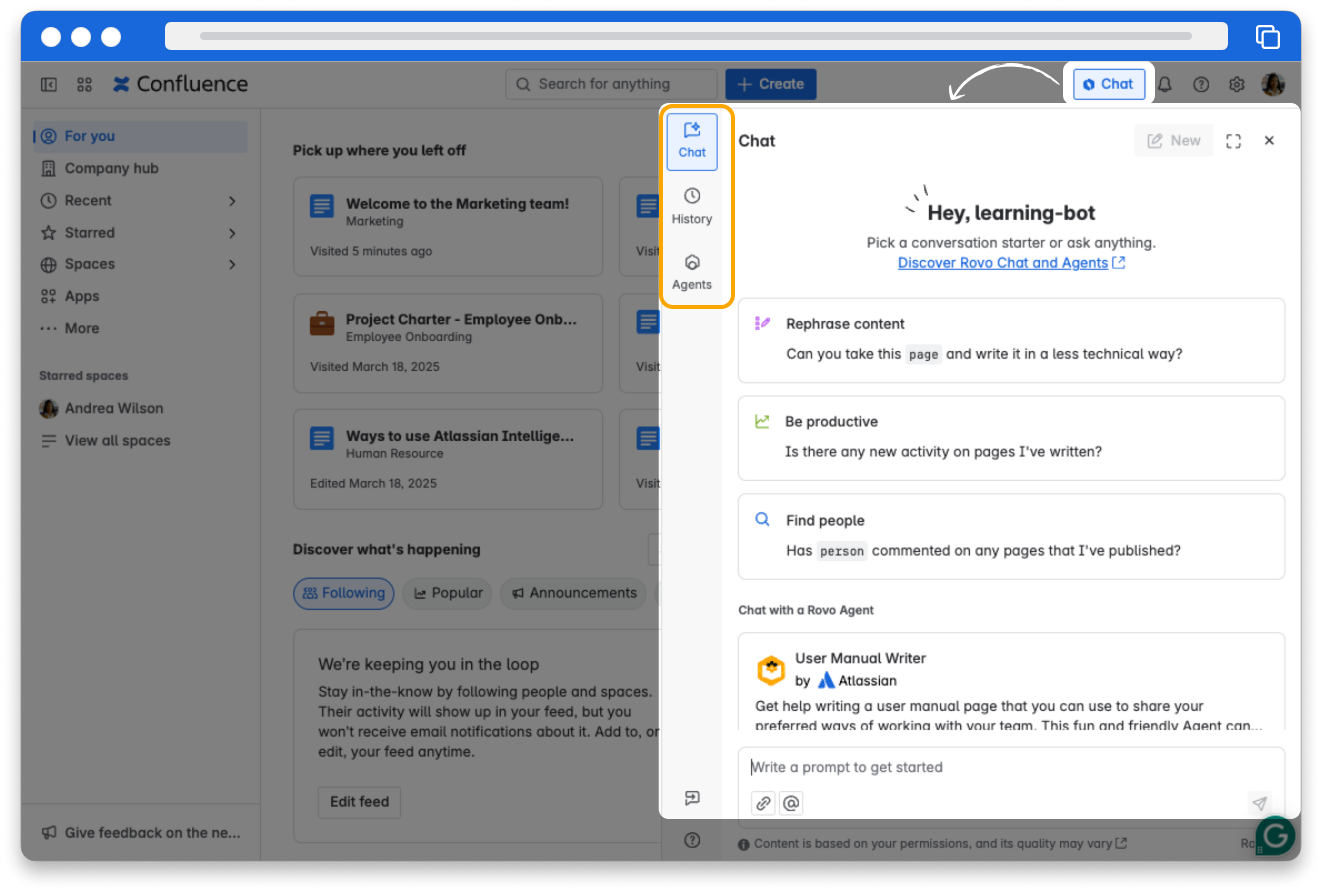Expand the Starred chevron

(x=232, y=233)
